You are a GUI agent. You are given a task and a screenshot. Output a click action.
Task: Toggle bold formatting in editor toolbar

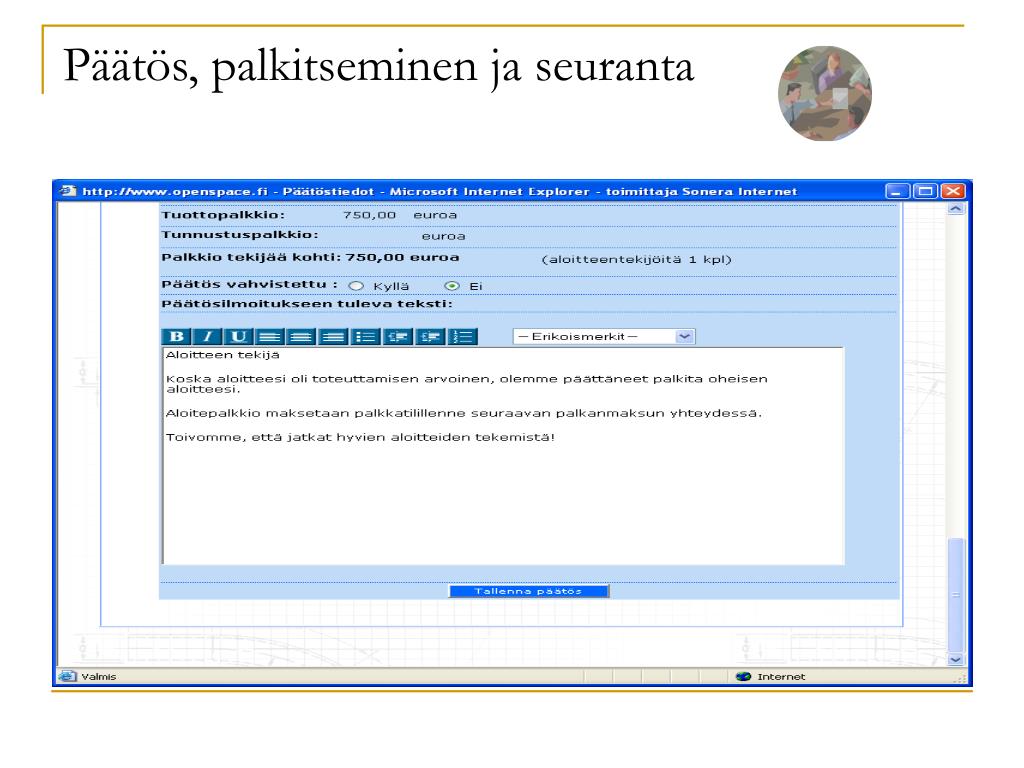pyautogui.click(x=176, y=336)
